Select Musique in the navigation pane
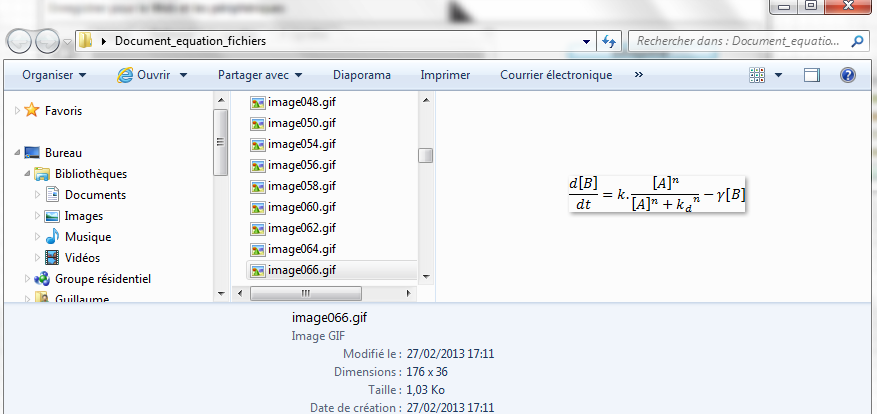The height and width of the screenshot is (414, 877). tap(87, 237)
